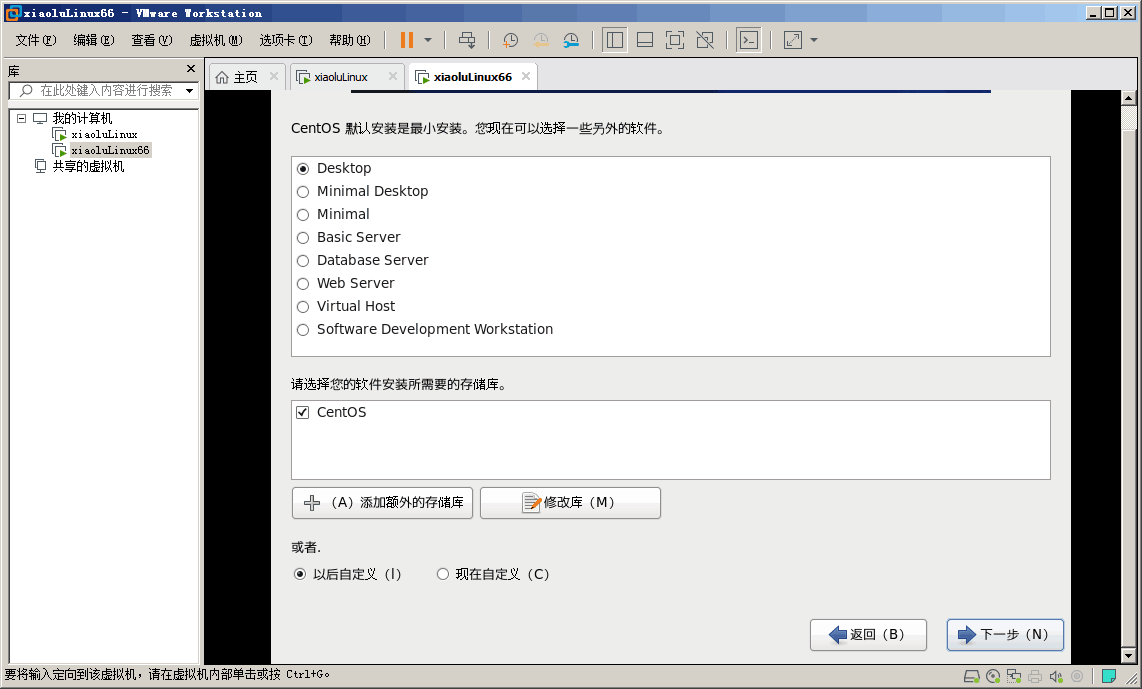Select the Basic Server option
Image resolution: width=1142 pixels, height=689 pixels.
tap(303, 237)
